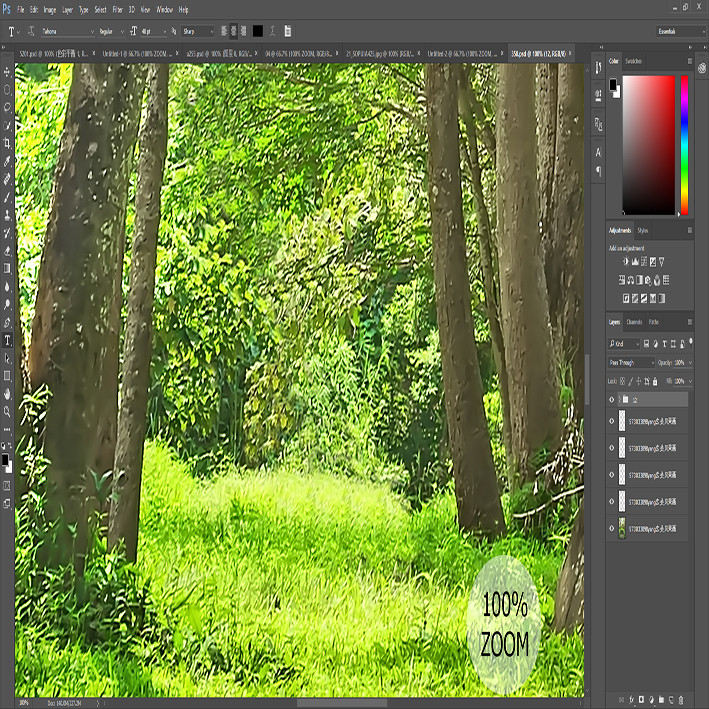Hide the layer group 12 eye icon
The width and height of the screenshot is (709, 709).
[x=612, y=399]
